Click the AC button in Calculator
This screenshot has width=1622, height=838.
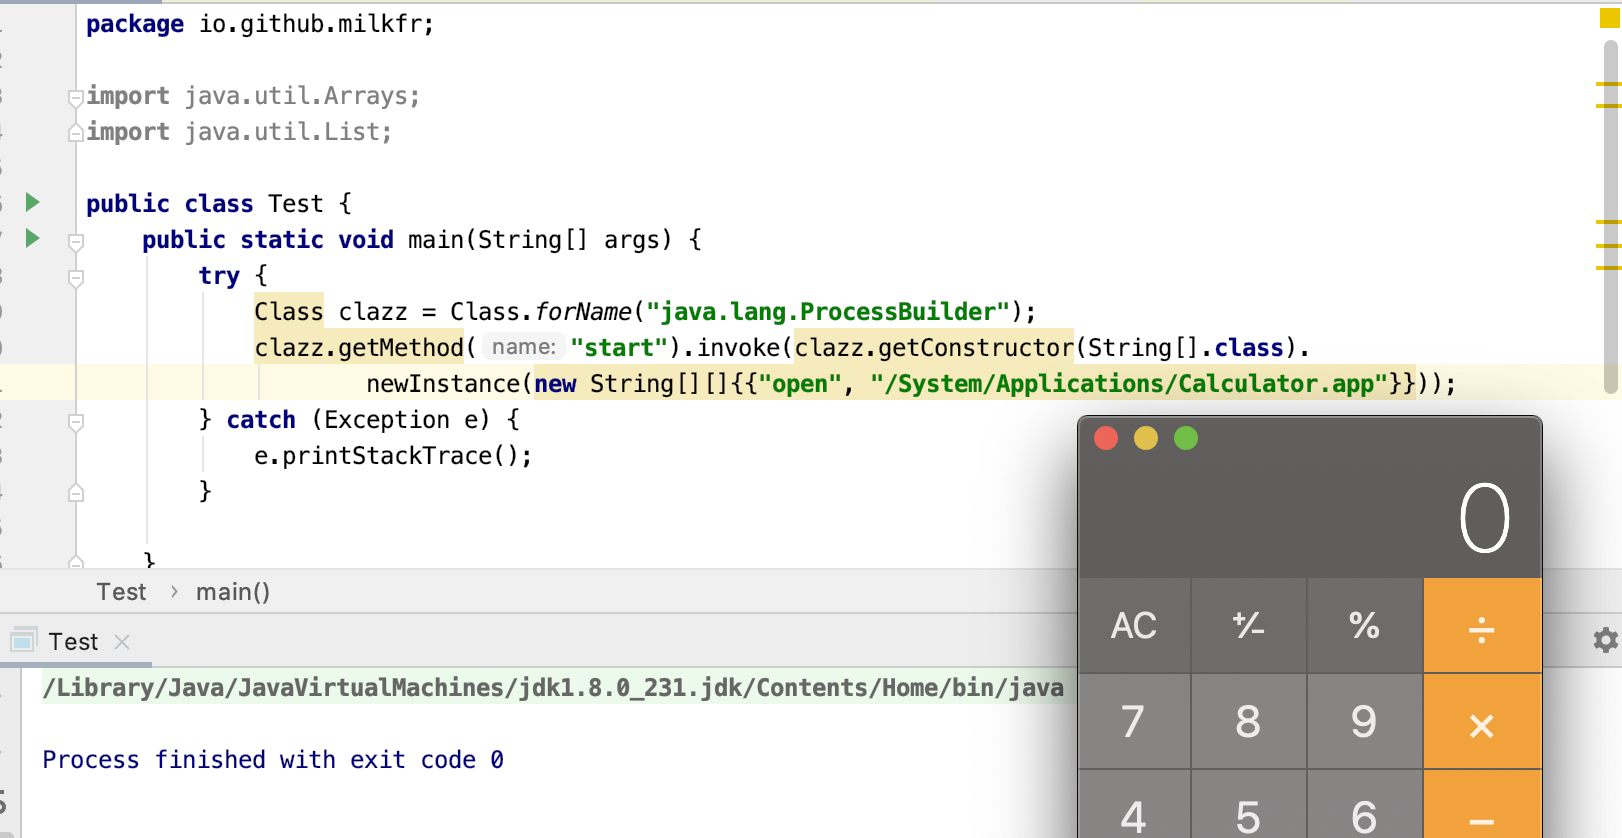coord(1134,626)
